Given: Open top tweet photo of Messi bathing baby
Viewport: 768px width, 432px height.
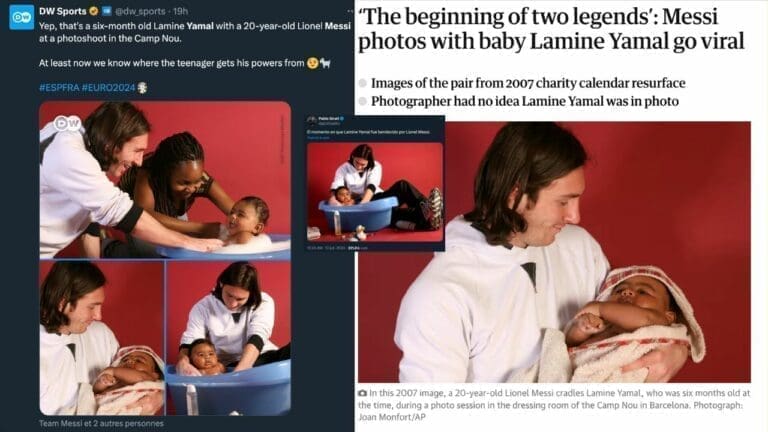Looking at the screenshot, I should tap(165, 180).
